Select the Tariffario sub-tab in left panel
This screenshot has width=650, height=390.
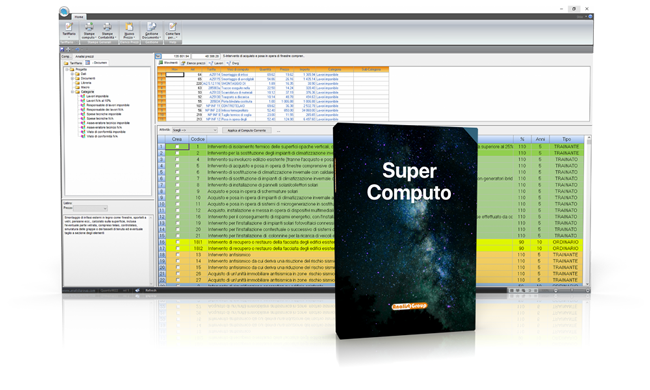pos(73,63)
